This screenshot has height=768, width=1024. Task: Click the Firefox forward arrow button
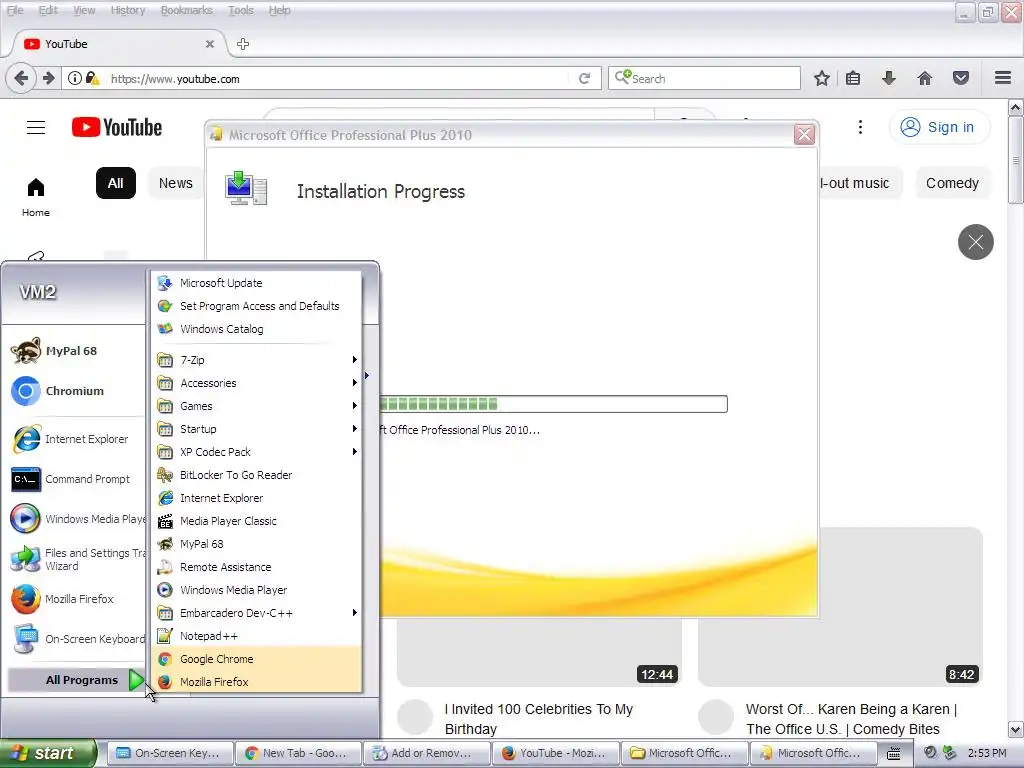(48, 78)
